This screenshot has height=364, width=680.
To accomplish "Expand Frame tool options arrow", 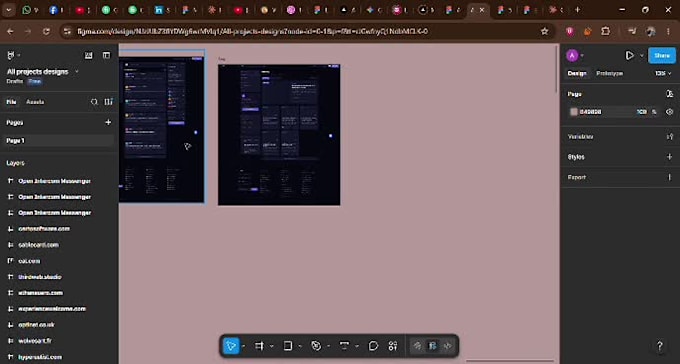I will click(x=272, y=346).
